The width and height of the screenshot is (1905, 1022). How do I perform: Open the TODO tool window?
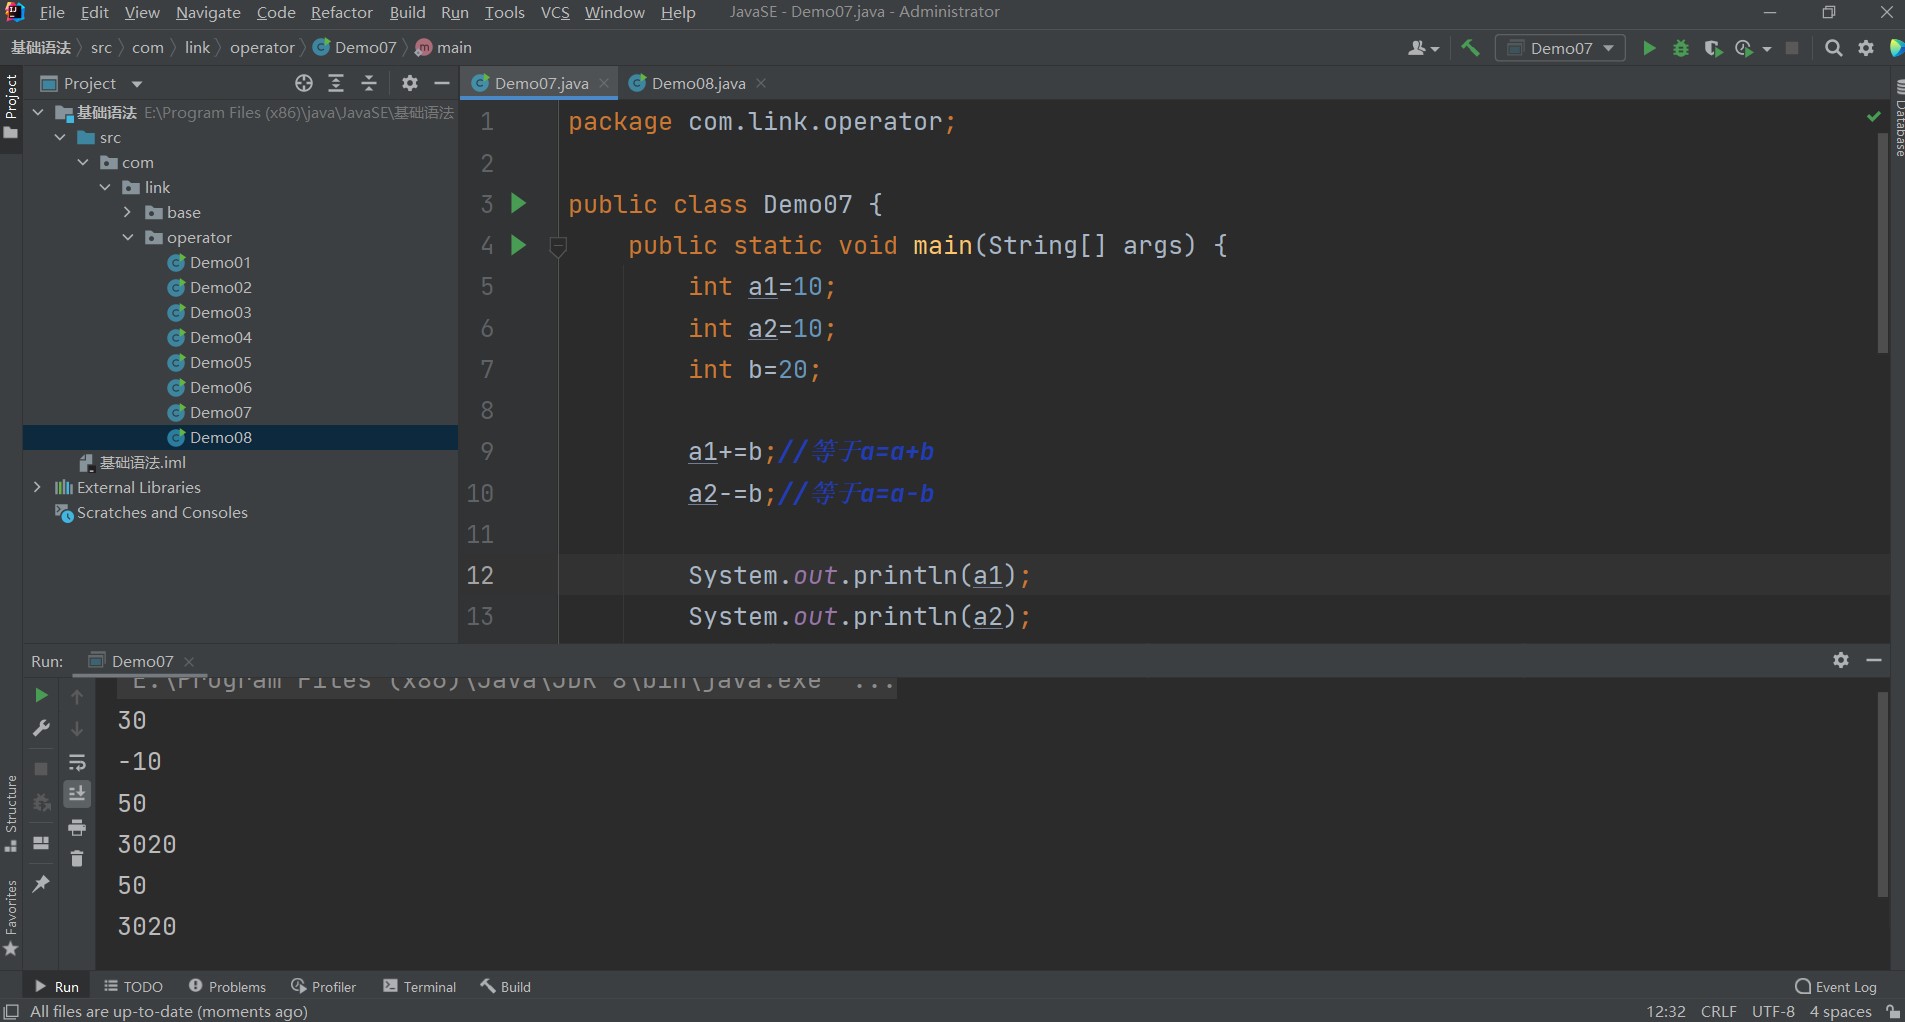pos(133,986)
